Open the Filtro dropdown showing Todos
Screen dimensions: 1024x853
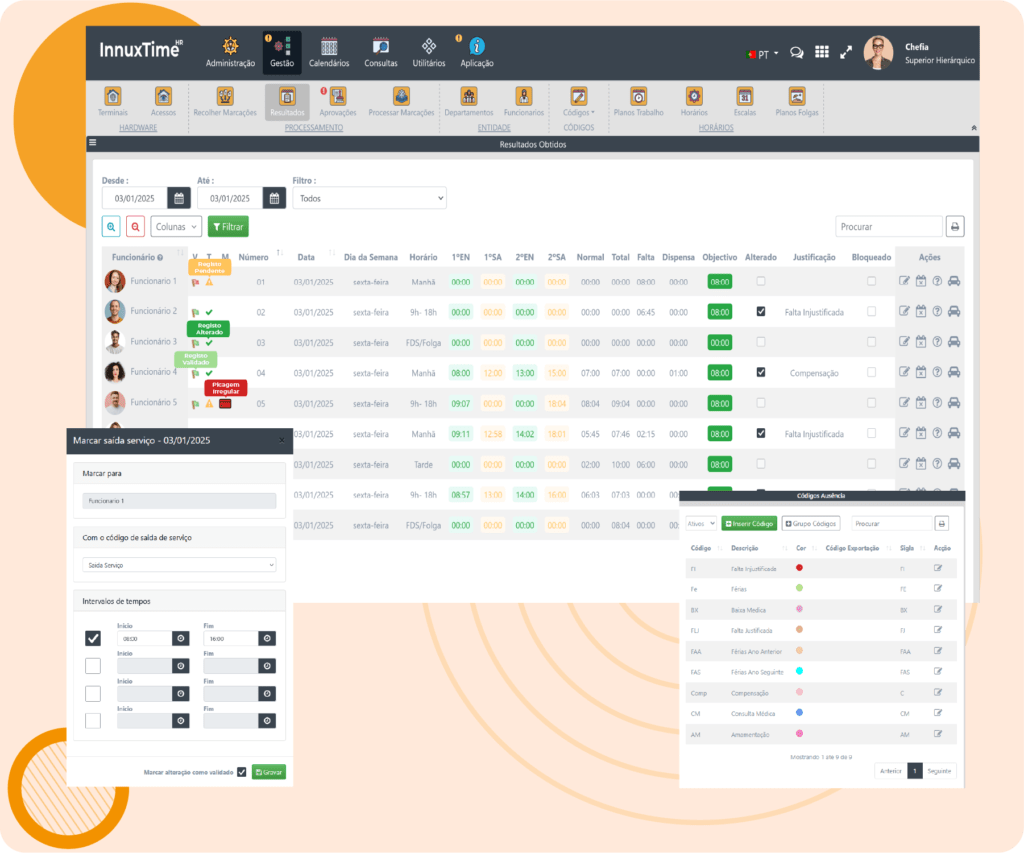(x=370, y=198)
